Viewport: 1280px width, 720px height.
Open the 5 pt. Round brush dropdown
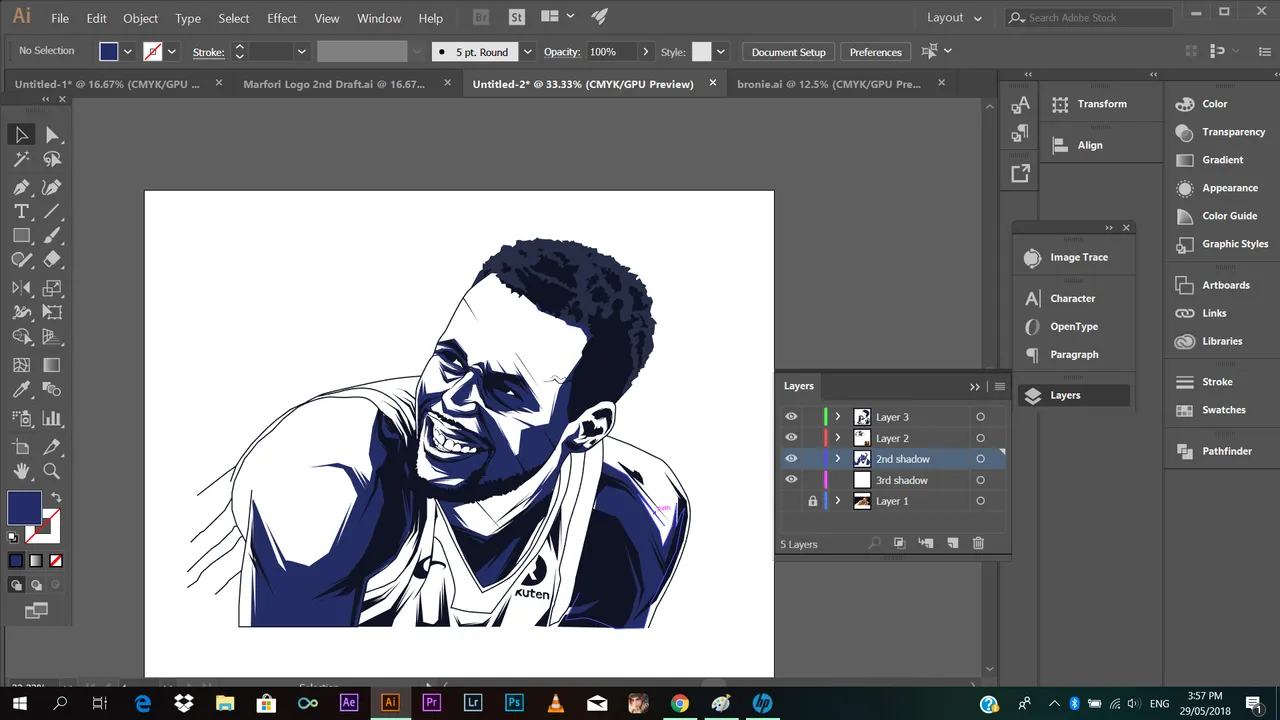tap(527, 52)
